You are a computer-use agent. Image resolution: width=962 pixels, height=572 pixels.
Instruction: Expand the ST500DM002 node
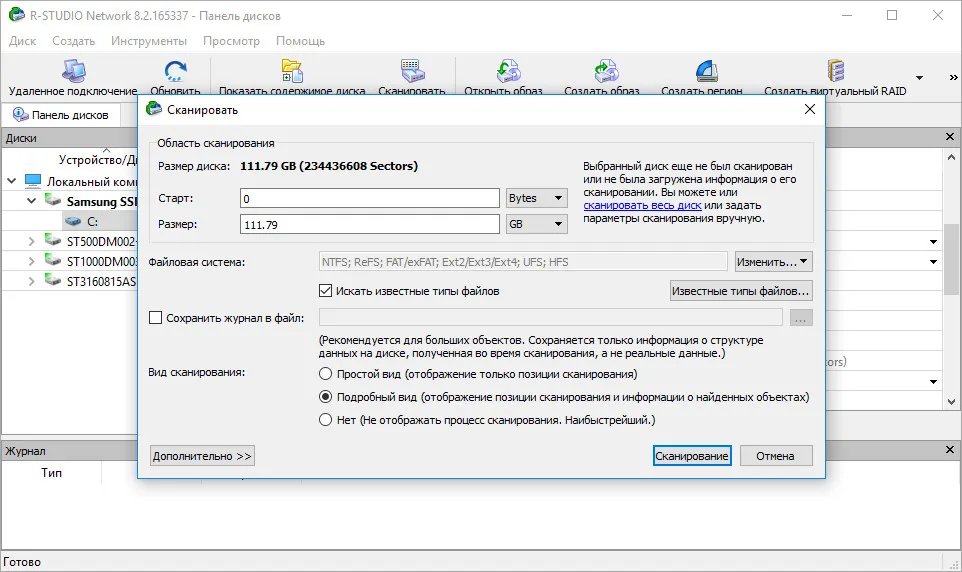31,242
